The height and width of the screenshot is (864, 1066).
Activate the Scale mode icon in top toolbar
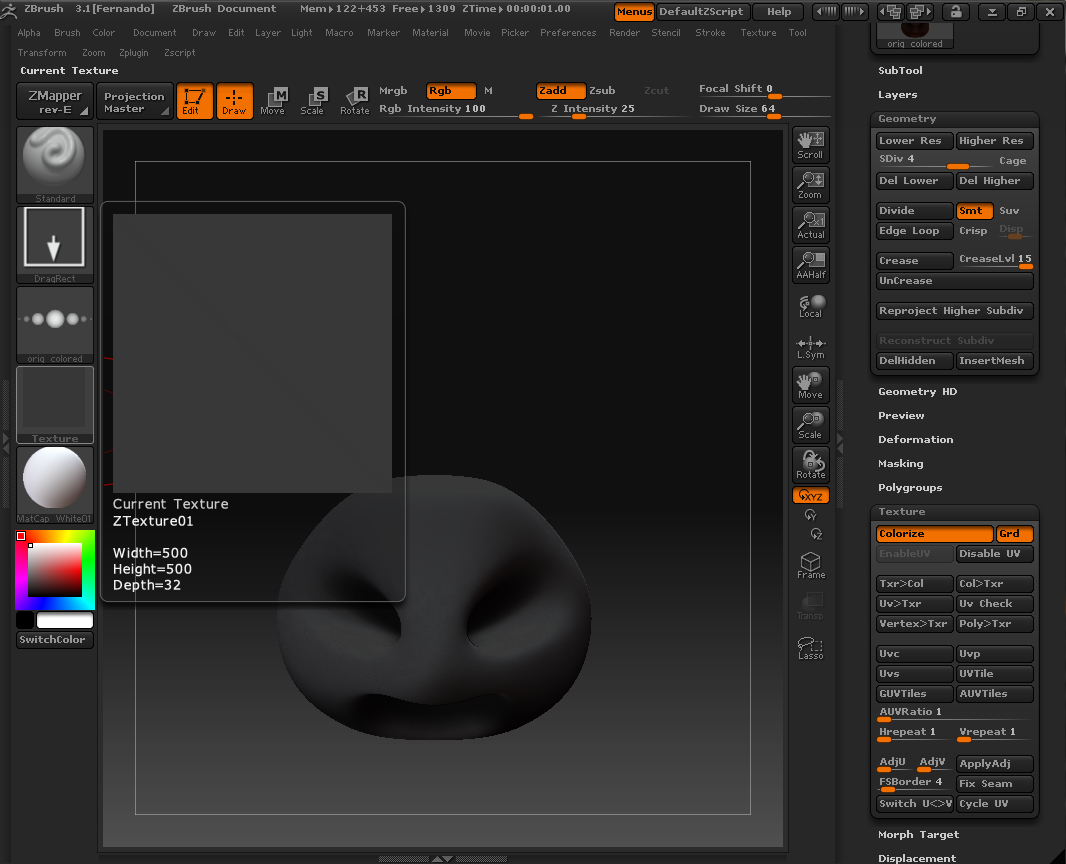coord(313,100)
